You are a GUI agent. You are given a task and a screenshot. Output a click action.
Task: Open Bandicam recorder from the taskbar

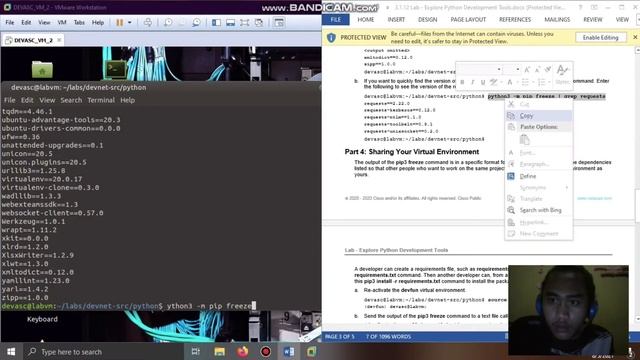tap(266, 352)
